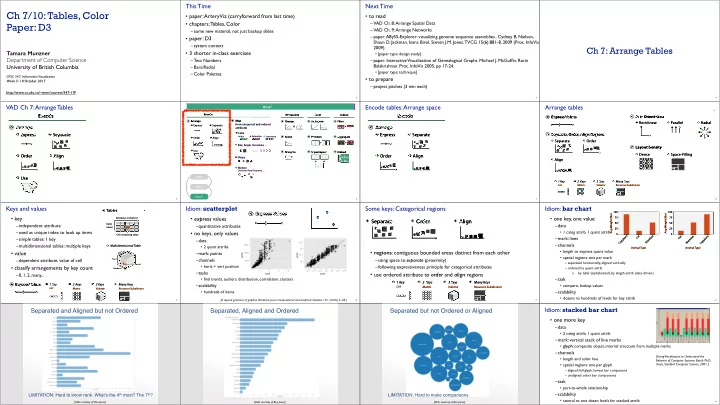Click the Space-Filling icon in Arrange tables slide
This screenshot has width=720, height=405.
pos(678,164)
